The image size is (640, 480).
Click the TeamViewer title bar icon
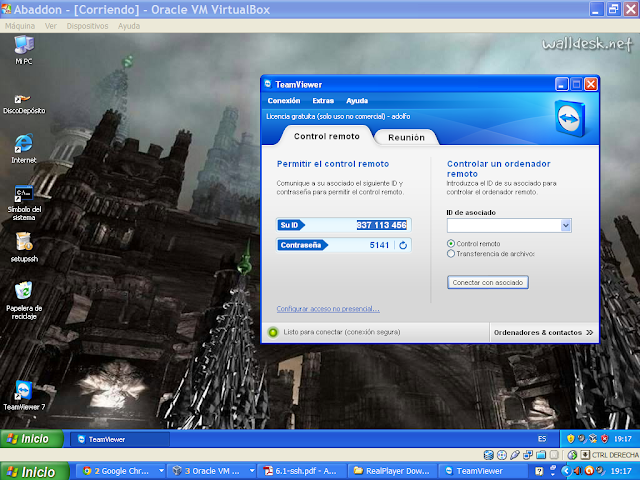click(x=268, y=84)
